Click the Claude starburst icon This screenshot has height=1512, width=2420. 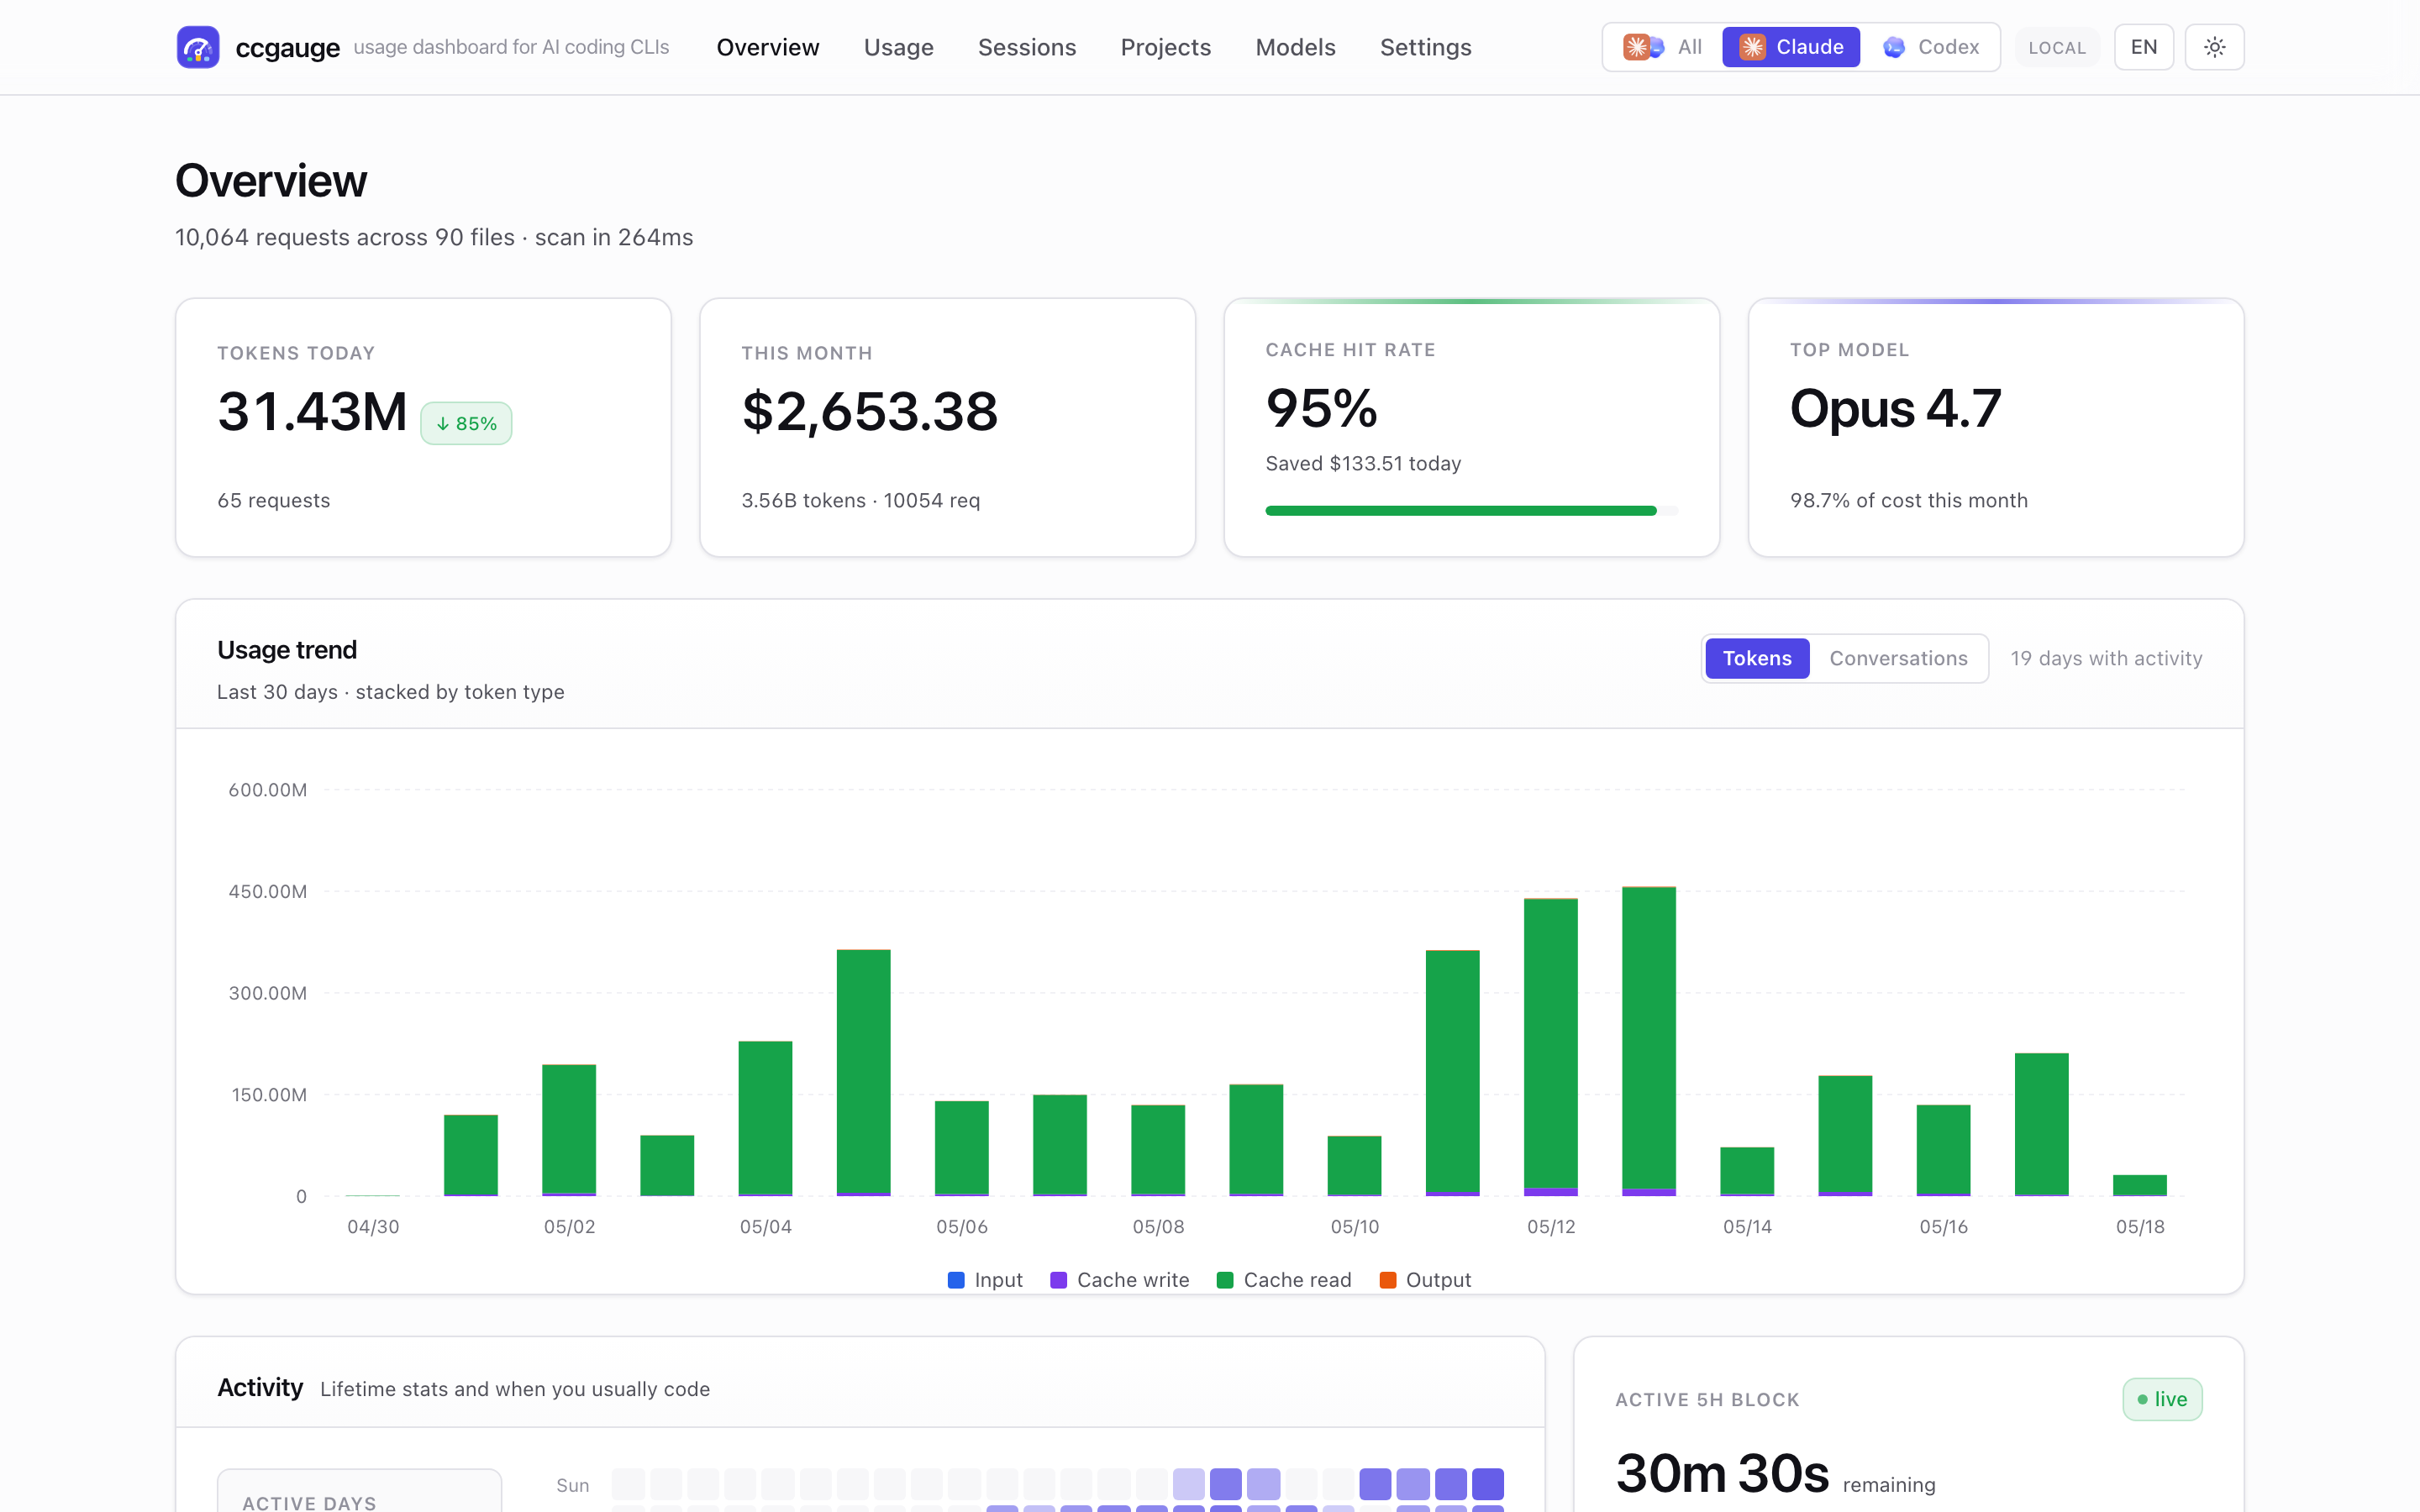click(x=1752, y=47)
